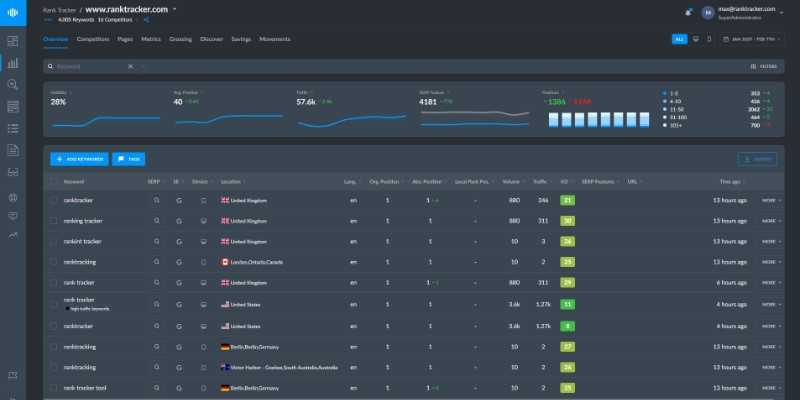The height and width of the screenshot is (400, 800).
Task: Sort by the Location column header
Action: click(232, 181)
